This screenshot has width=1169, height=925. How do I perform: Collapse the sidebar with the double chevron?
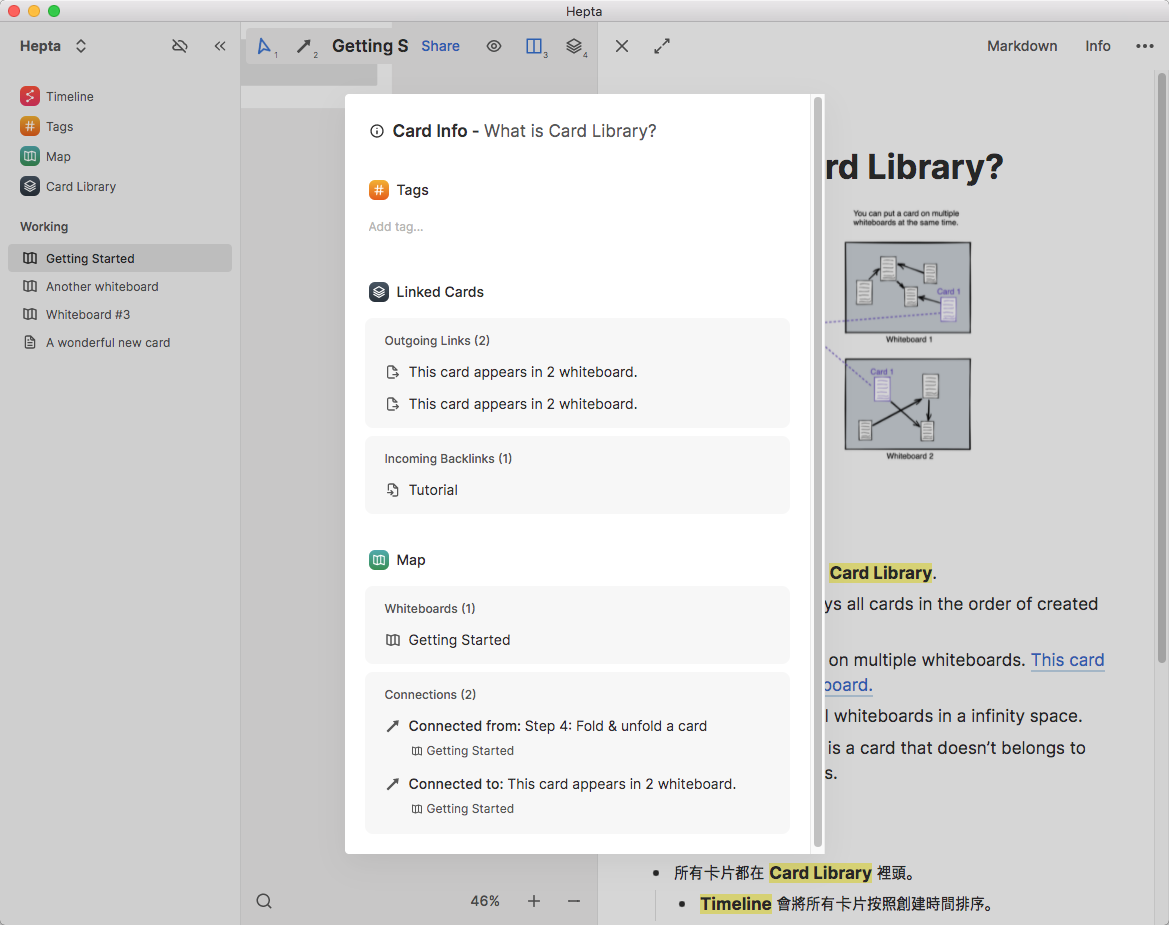click(220, 46)
